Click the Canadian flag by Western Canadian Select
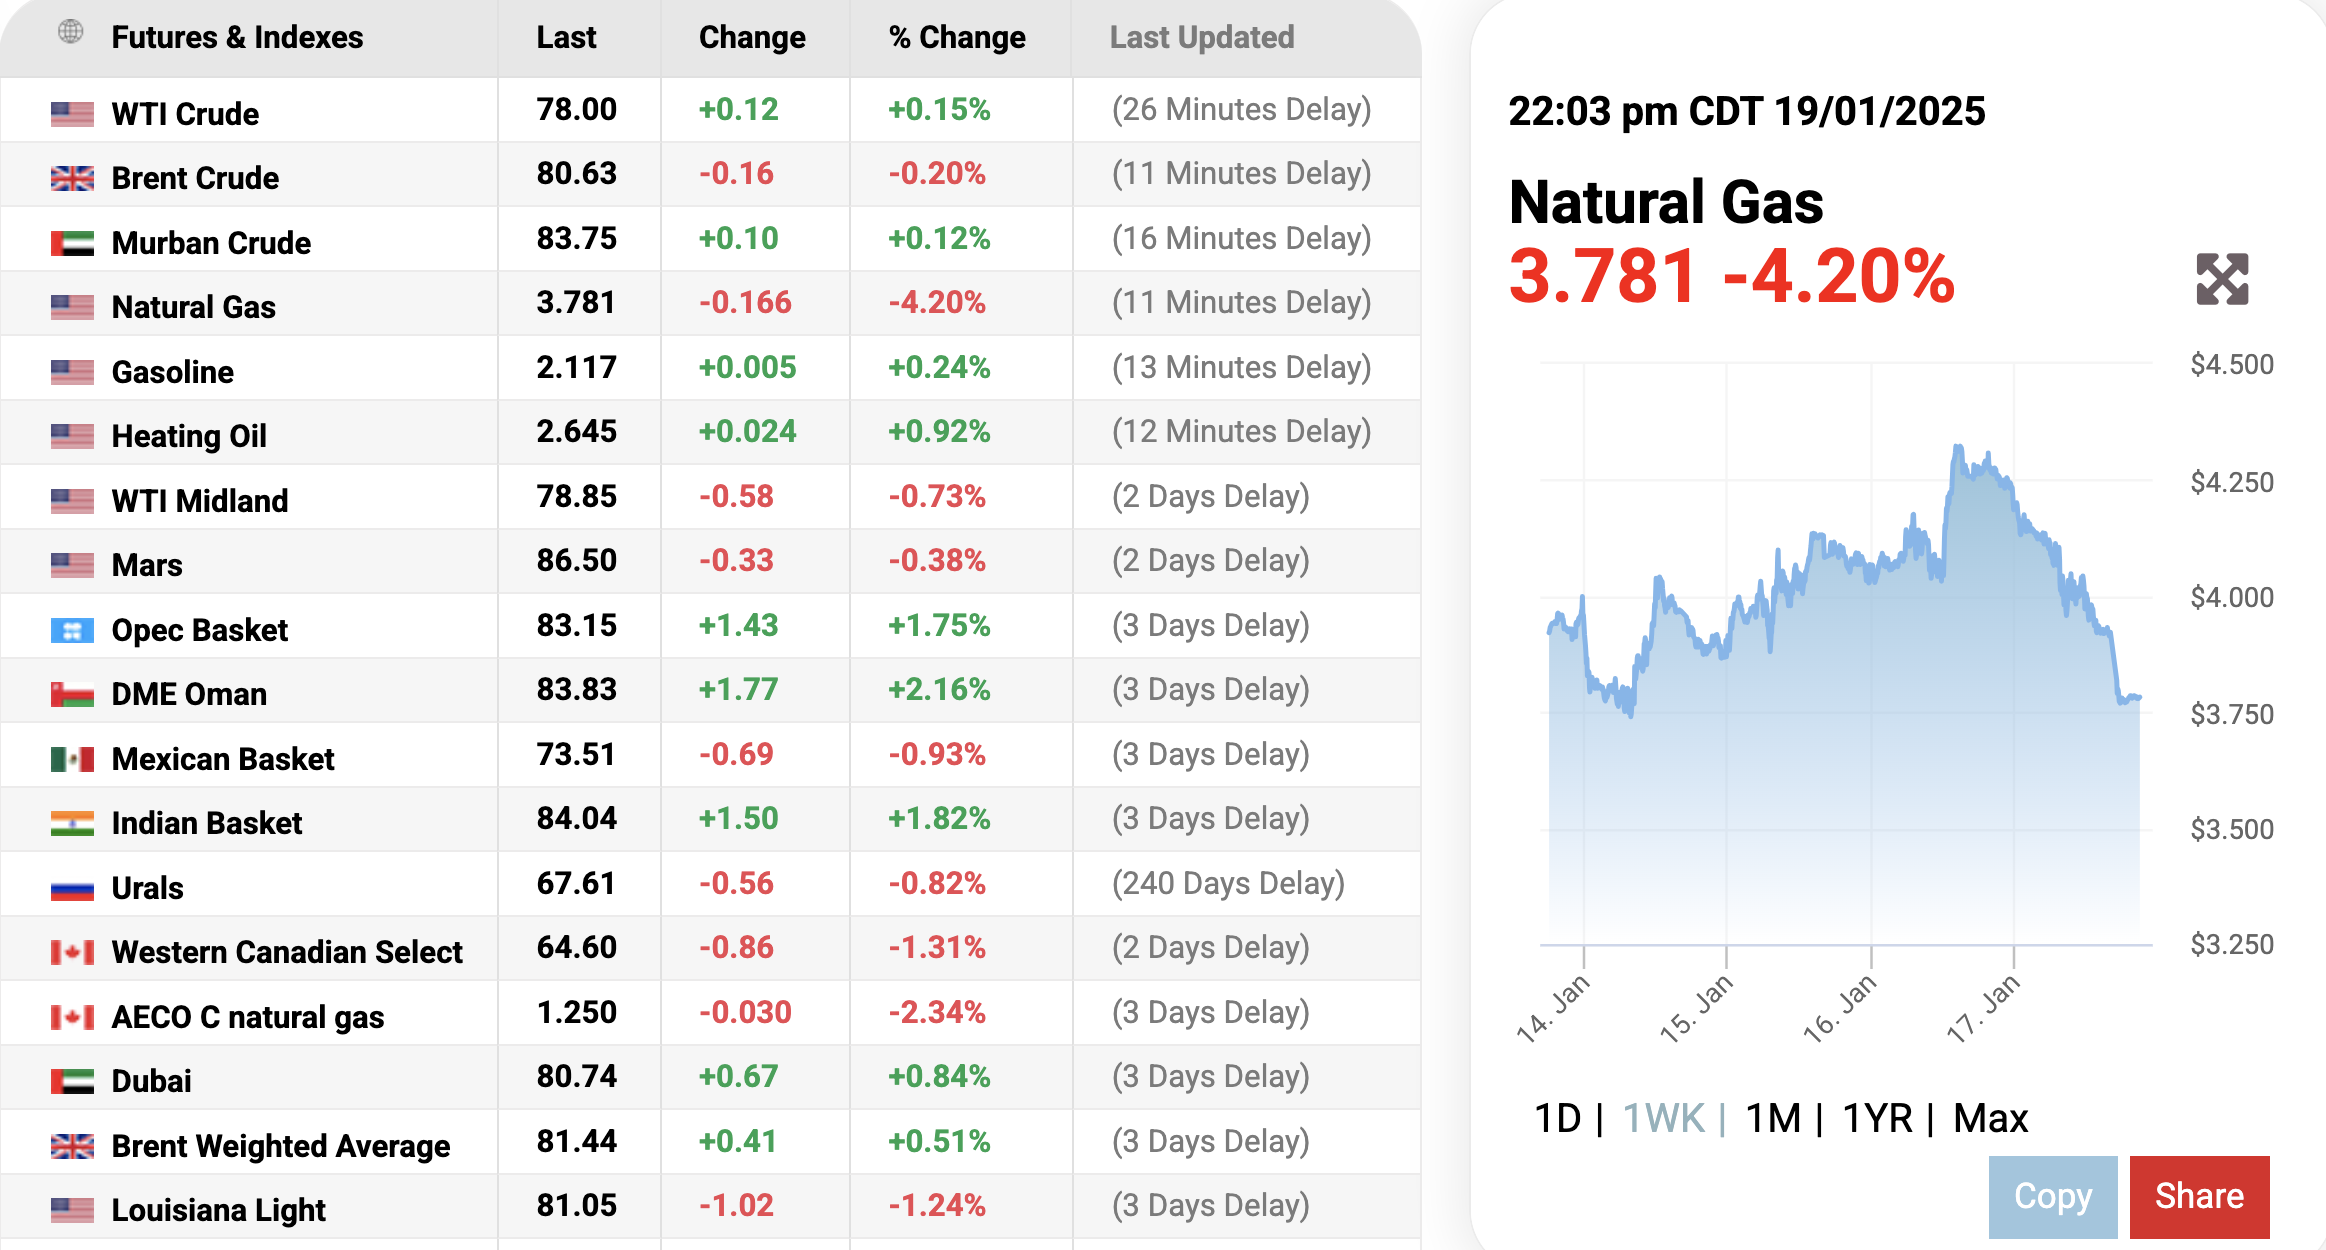This screenshot has width=2326, height=1250. [72, 952]
